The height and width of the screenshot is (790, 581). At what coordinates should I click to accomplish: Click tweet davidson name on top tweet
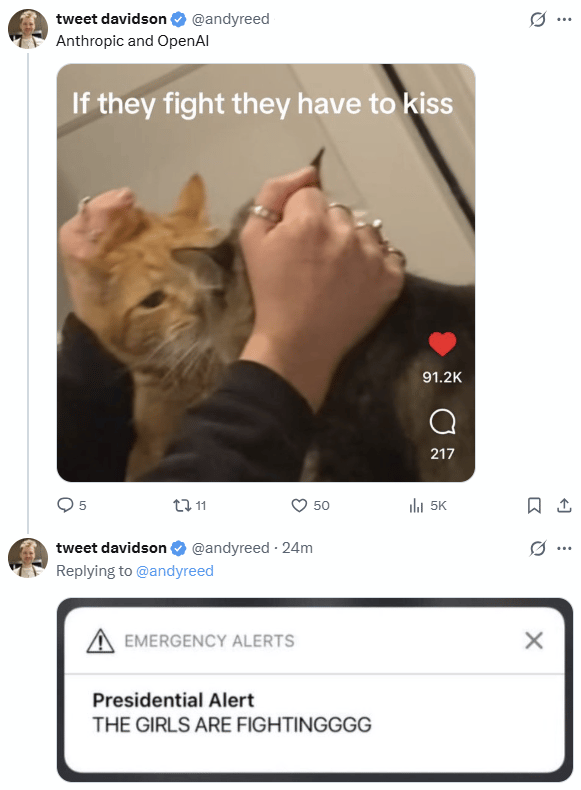(111, 19)
